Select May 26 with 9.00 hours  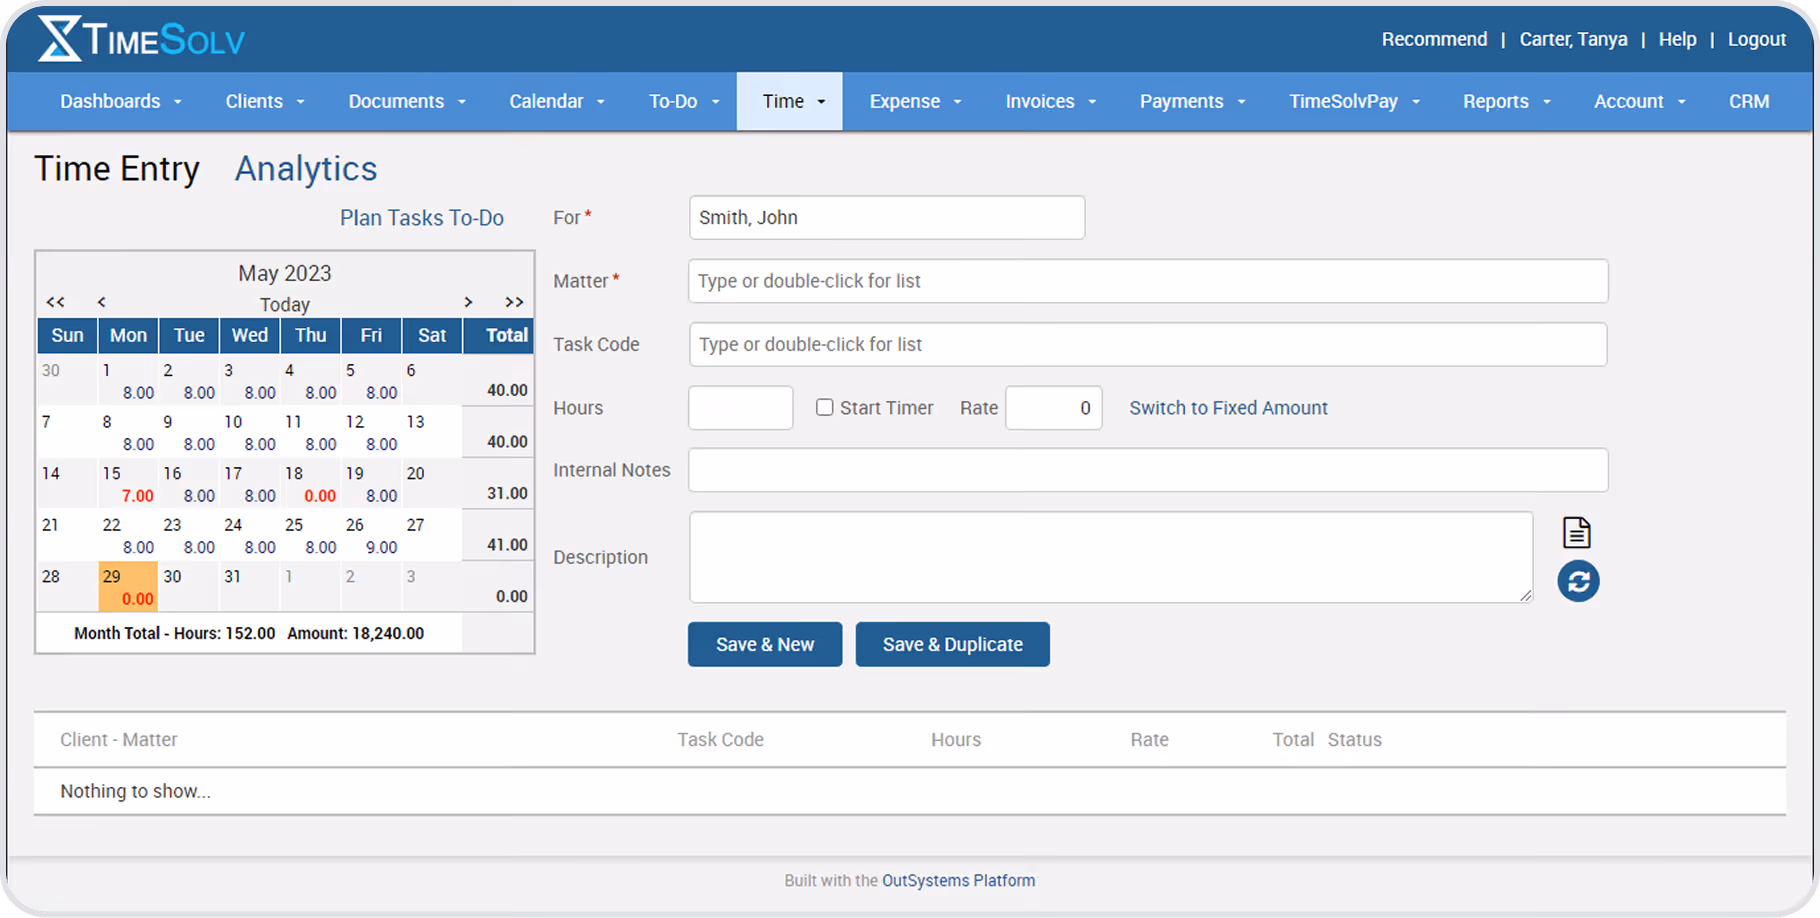371,535
